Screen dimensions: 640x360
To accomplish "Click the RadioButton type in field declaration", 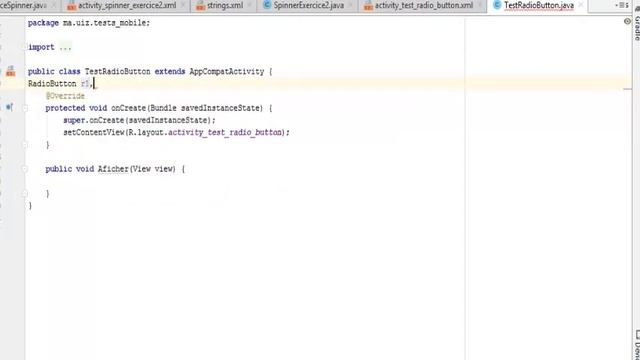I will (52, 84).
